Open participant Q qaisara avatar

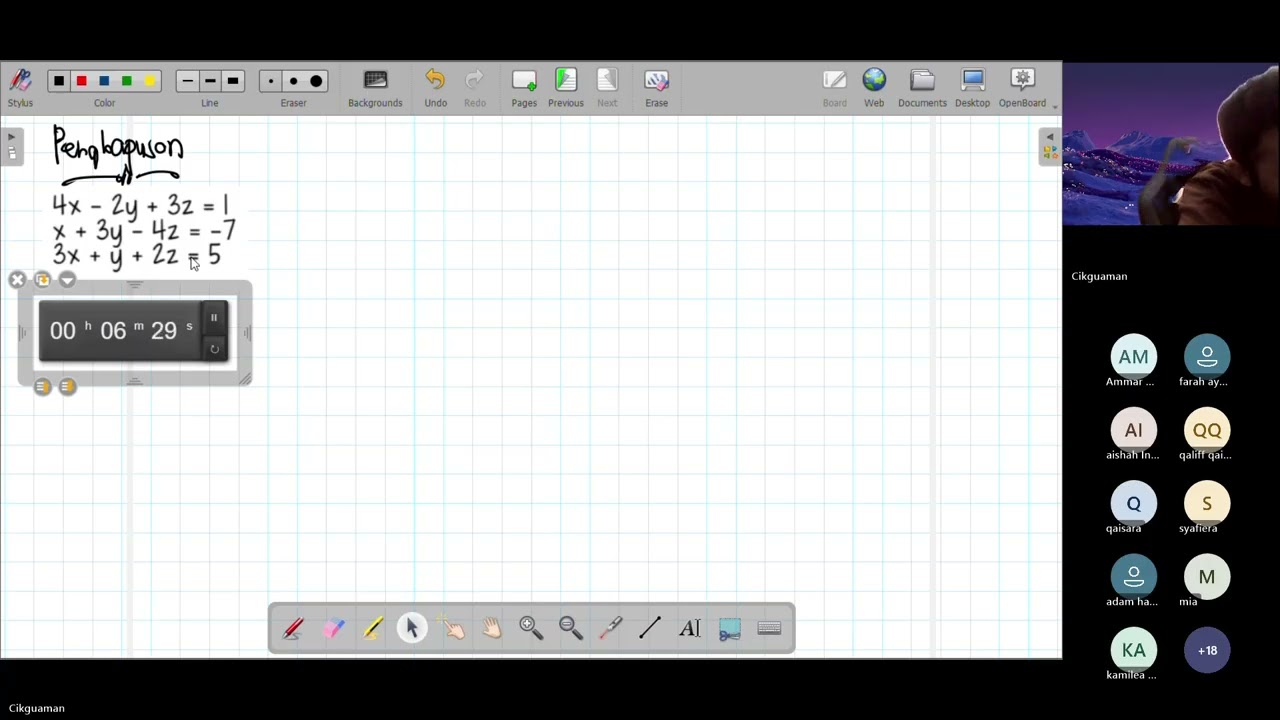click(x=1133, y=504)
